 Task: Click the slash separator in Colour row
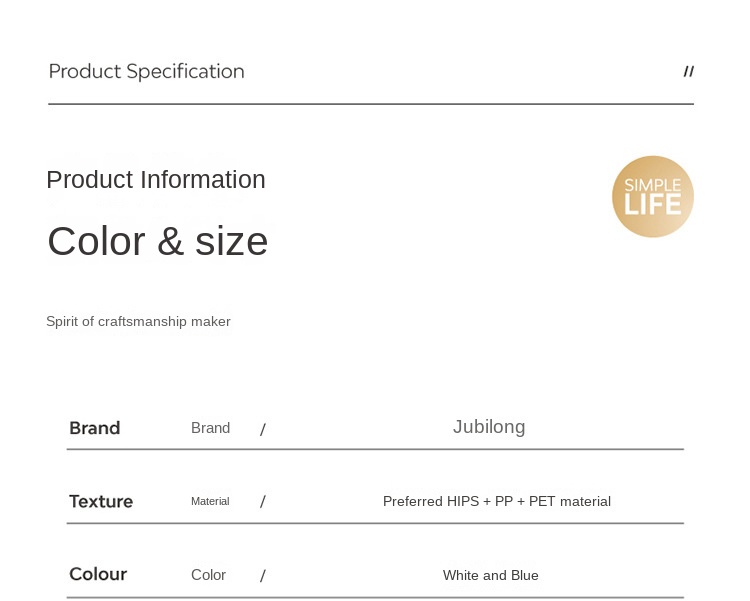tap(263, 575)
